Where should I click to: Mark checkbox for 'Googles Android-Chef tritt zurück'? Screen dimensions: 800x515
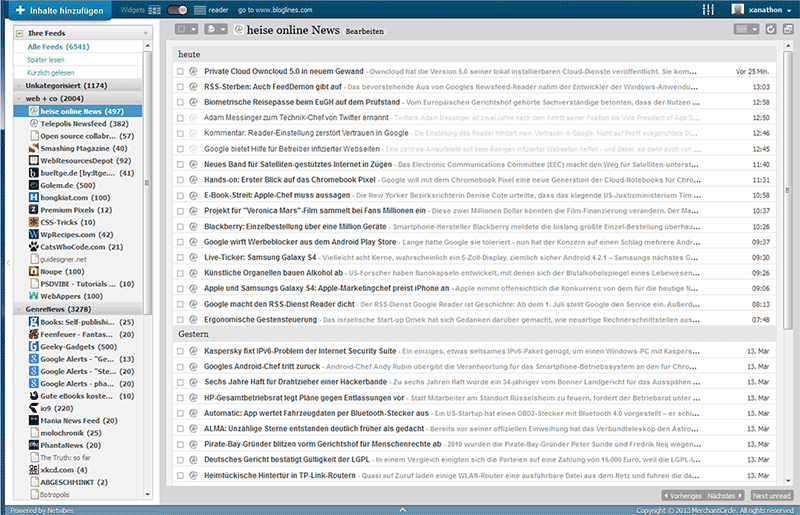(x=180, y=366)
